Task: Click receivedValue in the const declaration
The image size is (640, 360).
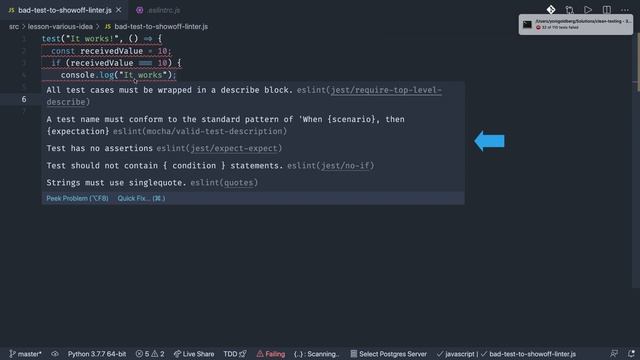Action: 111,51
